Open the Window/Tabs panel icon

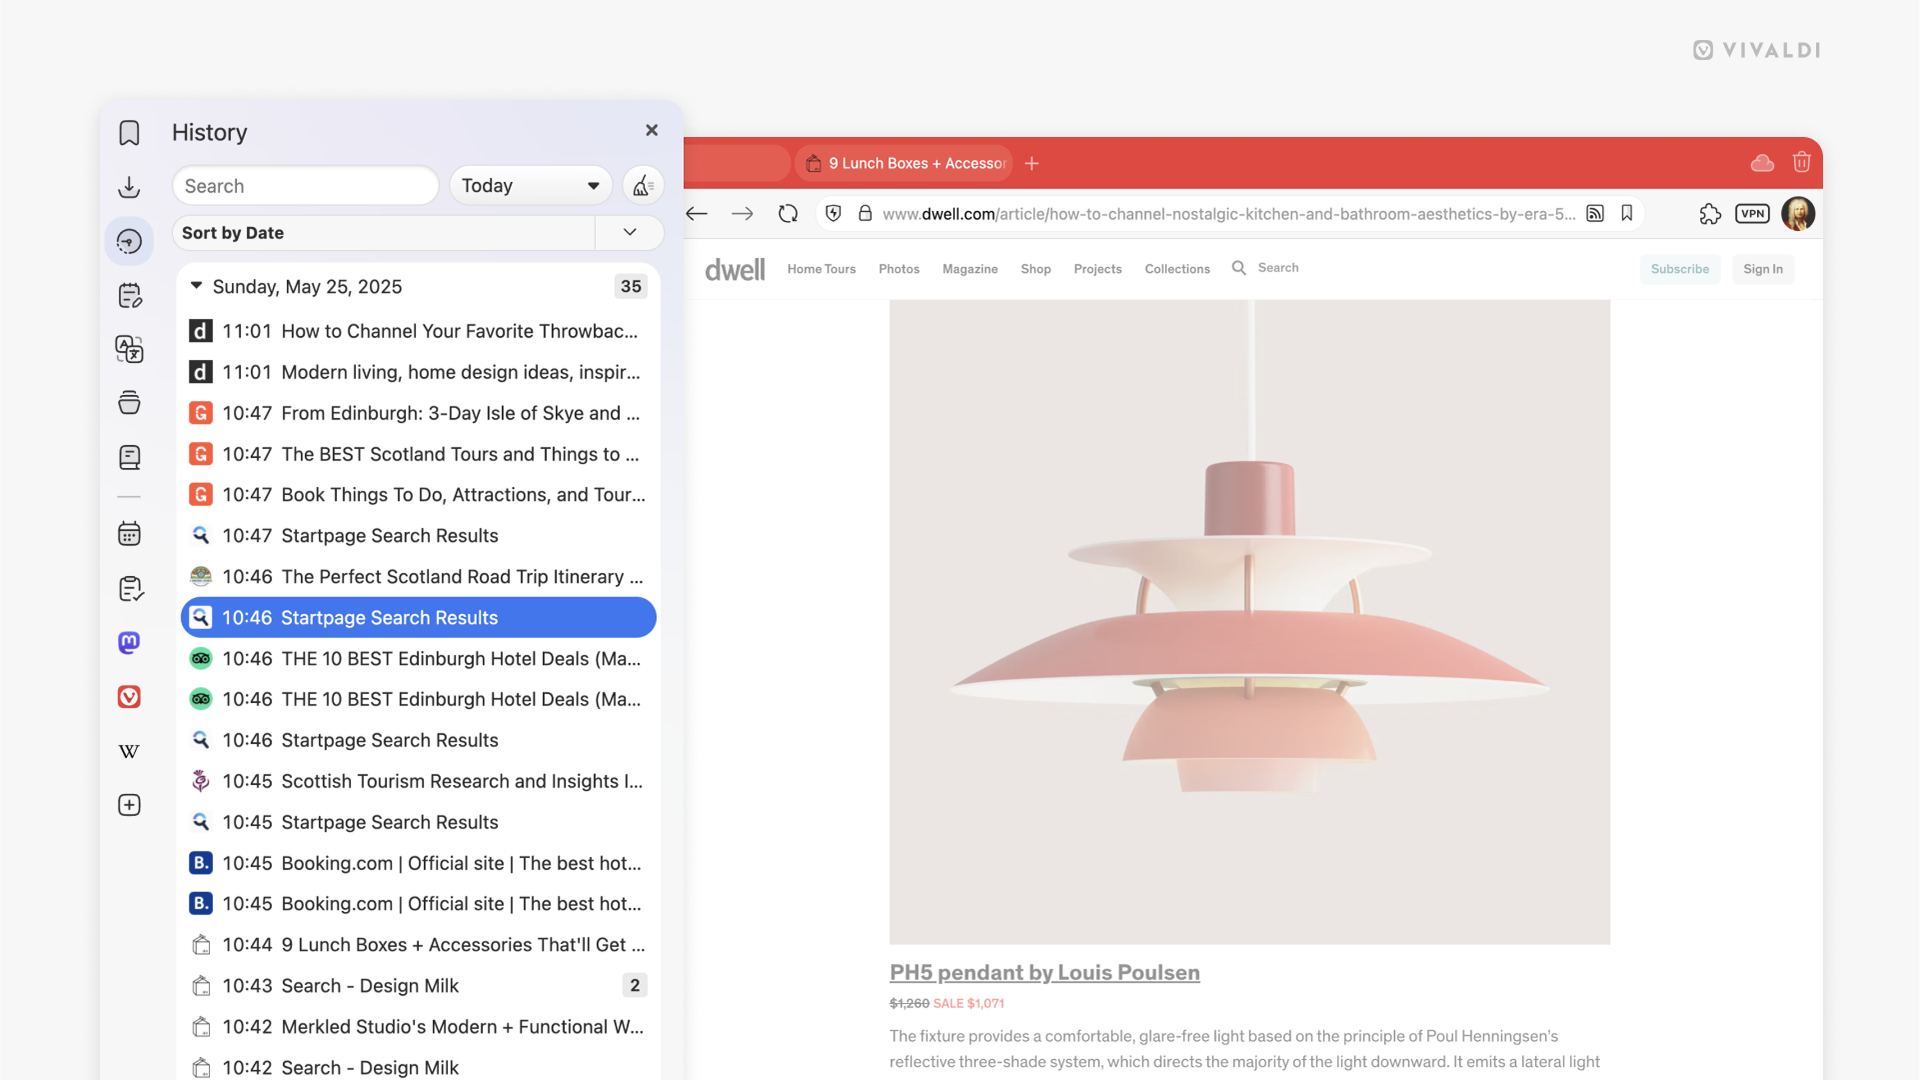point(129,403)
